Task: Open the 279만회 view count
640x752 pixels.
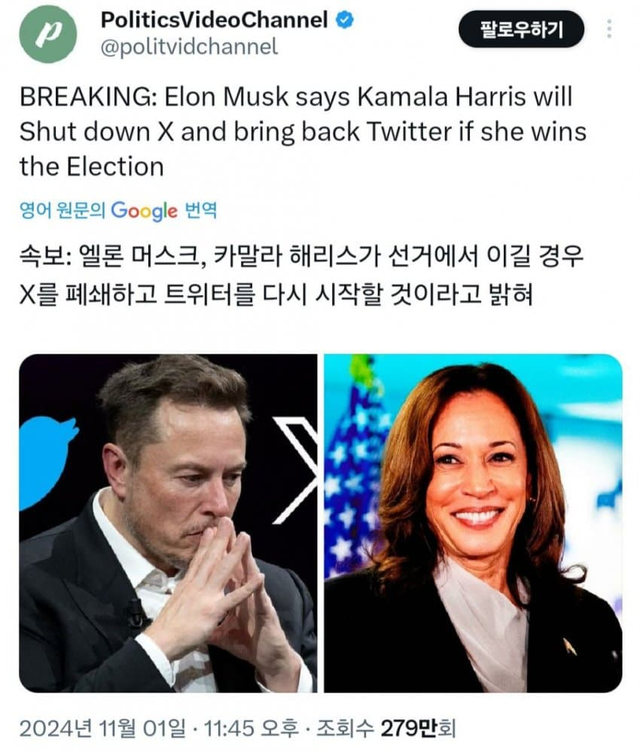Action: pos(417,728)
